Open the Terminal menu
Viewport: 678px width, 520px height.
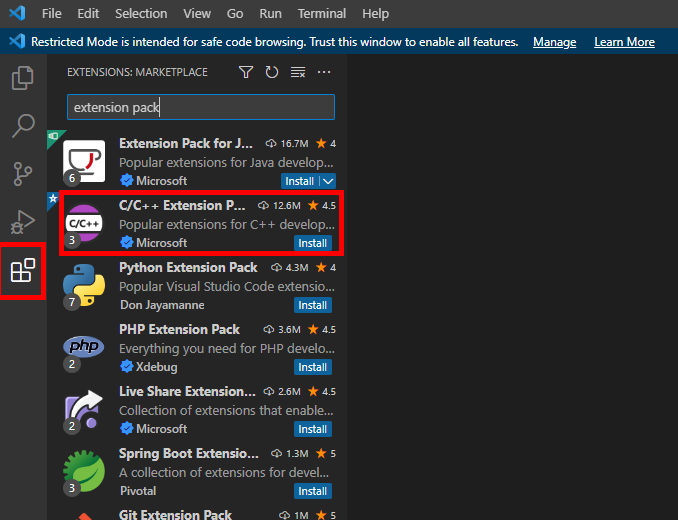click(x=322, y=13)
